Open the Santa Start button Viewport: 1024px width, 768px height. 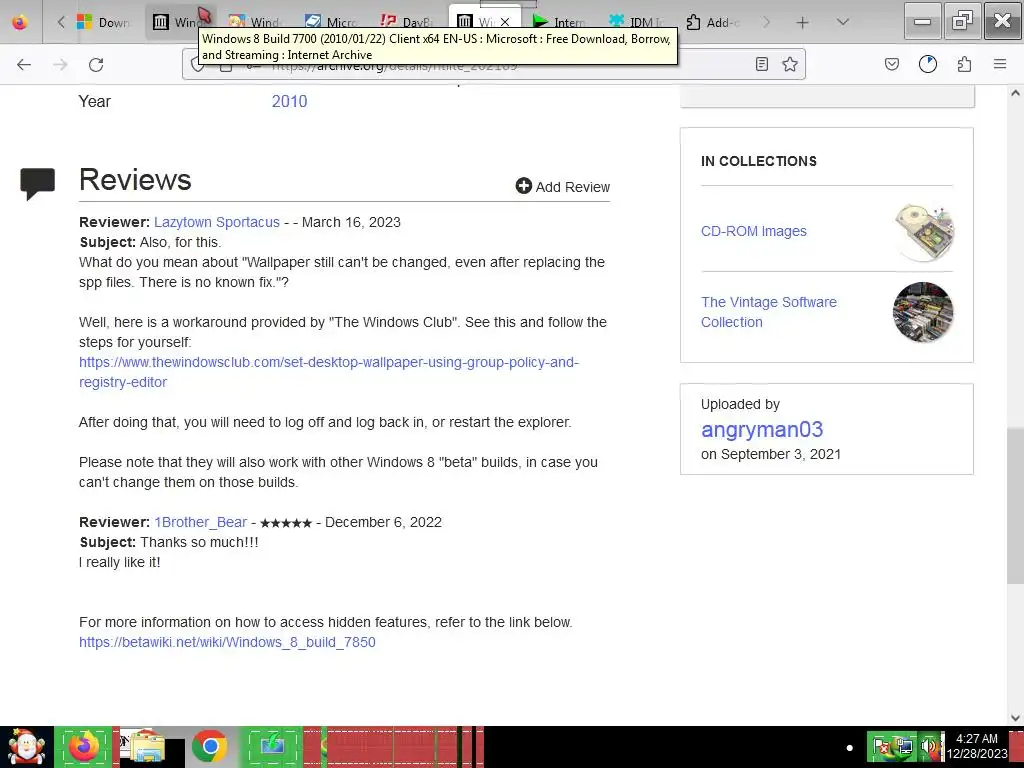pos(26,746)
